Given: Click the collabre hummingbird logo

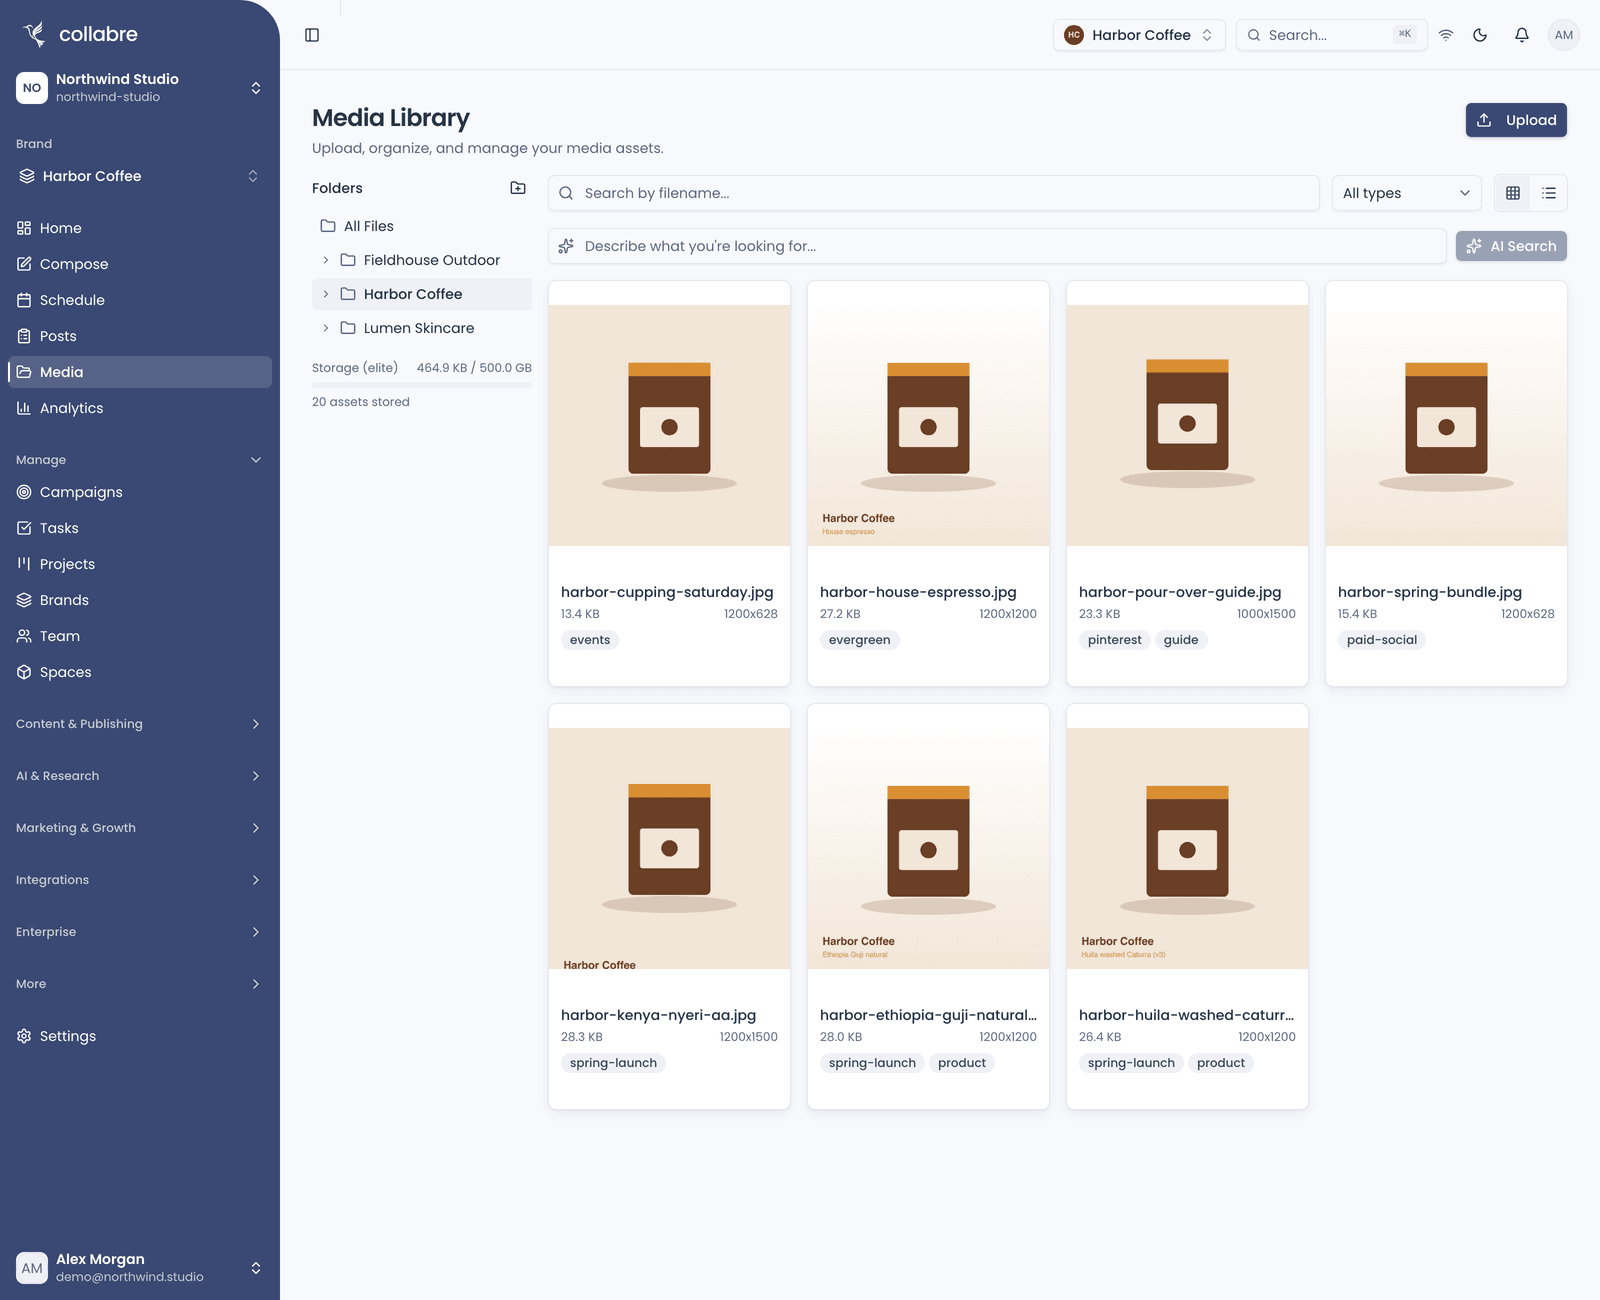Looking at the screenshot, I should click(35, 34).
